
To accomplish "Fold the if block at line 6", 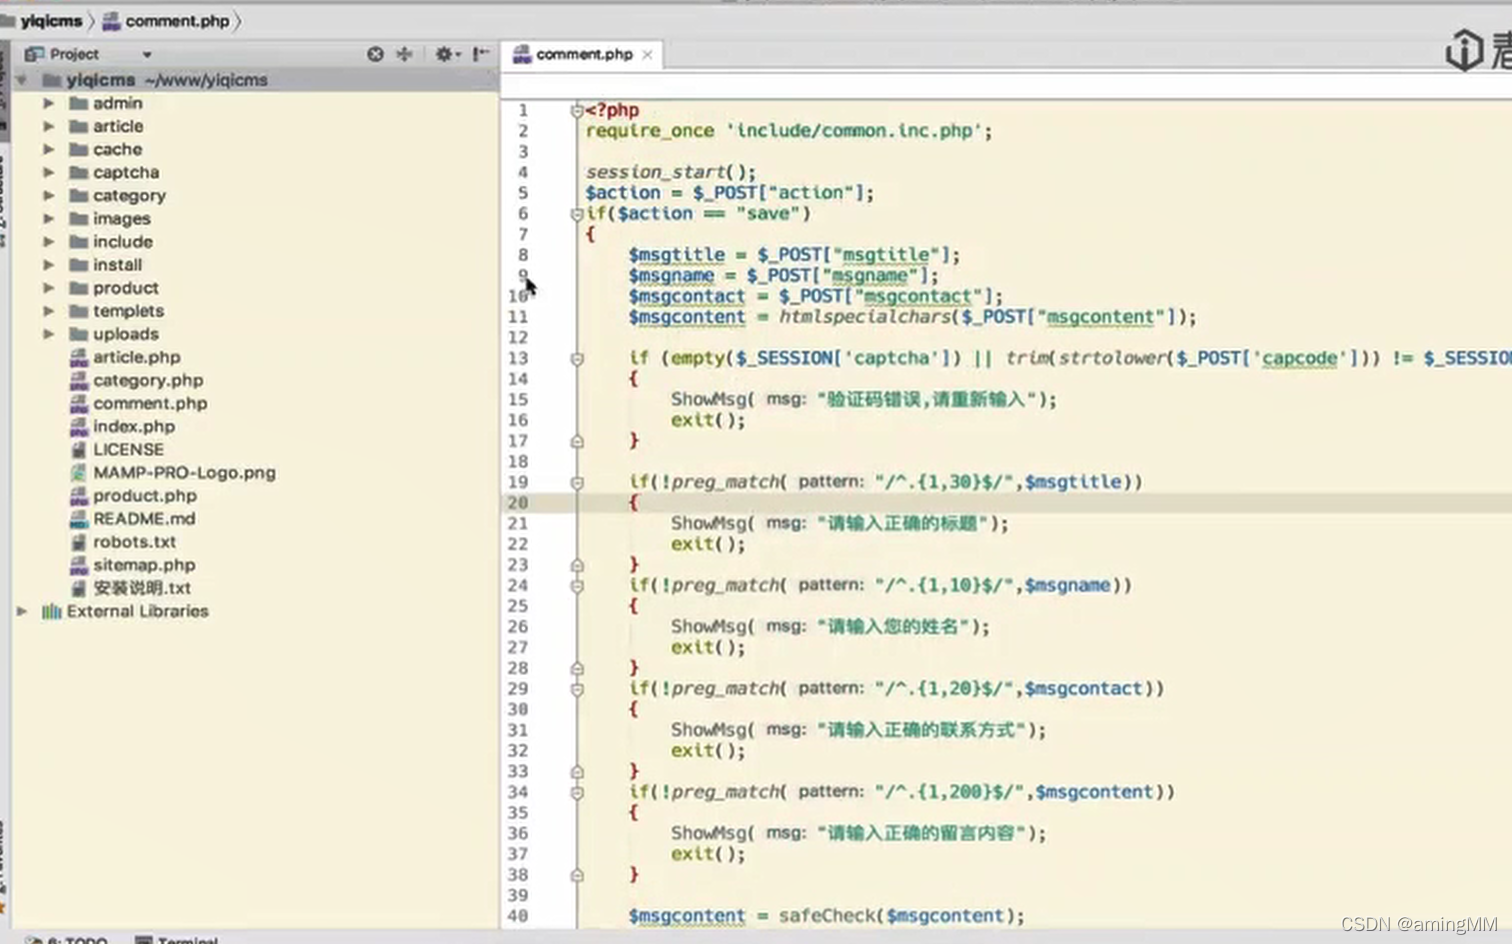I will tap(577, 214).
